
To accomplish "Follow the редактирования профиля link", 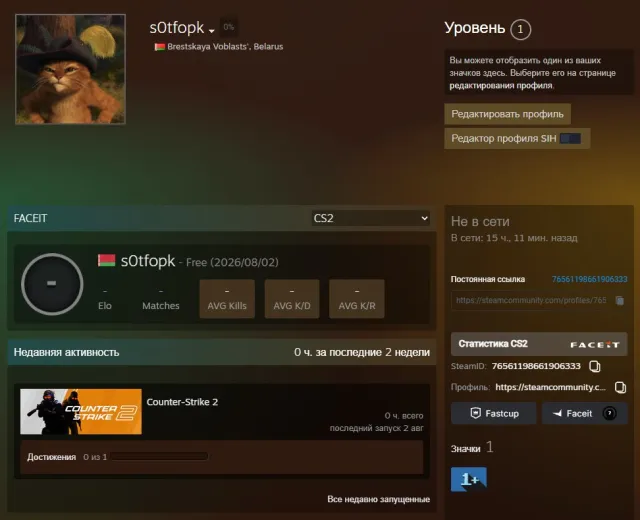I will coord(501,86).
